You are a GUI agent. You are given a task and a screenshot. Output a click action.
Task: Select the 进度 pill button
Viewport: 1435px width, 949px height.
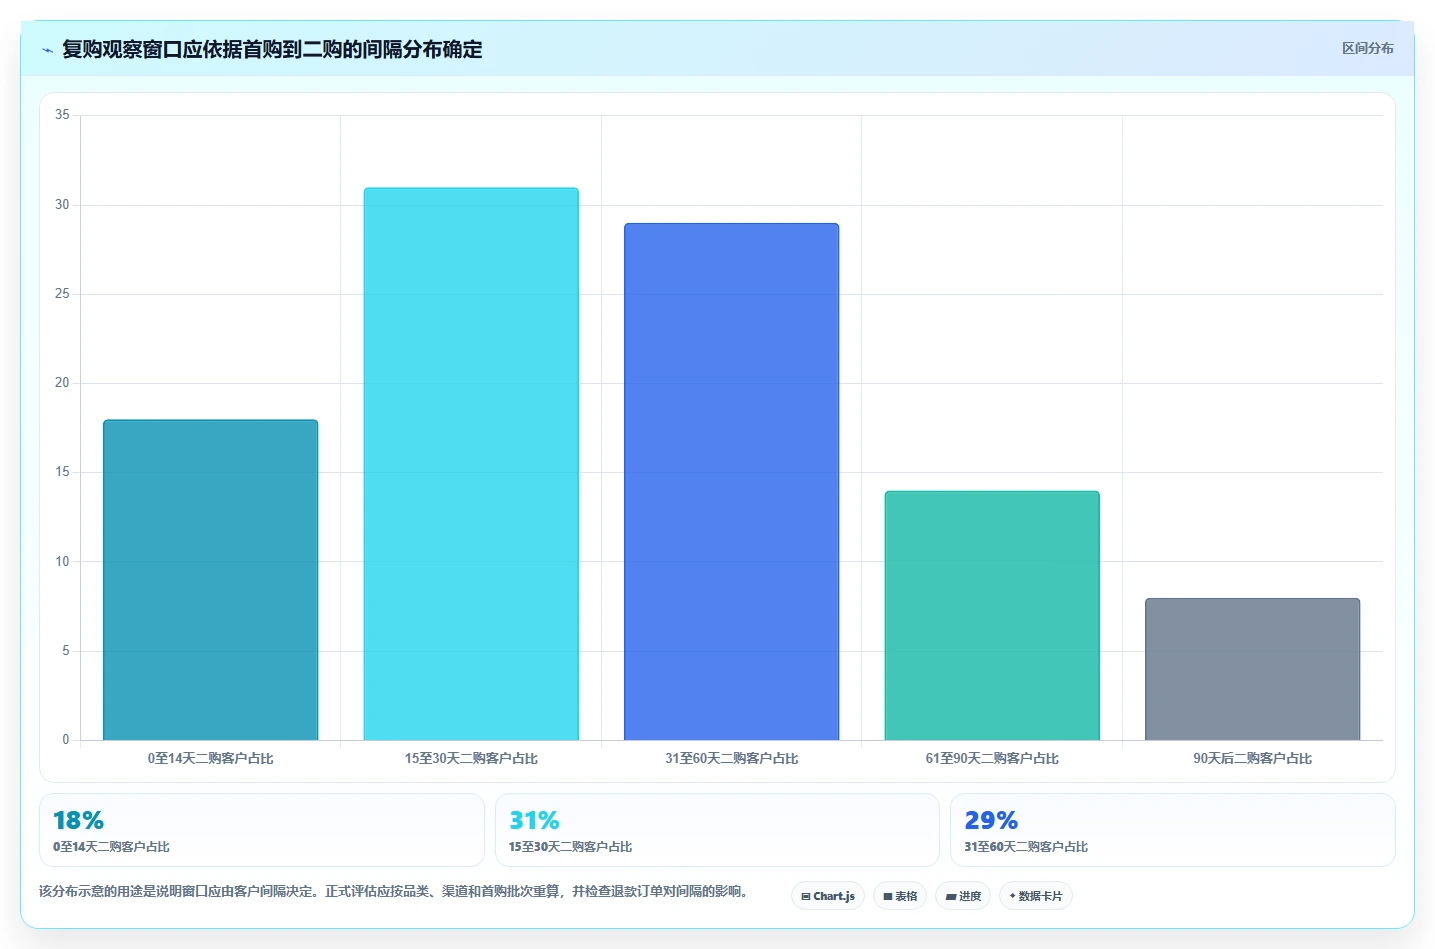pos(963,896)
